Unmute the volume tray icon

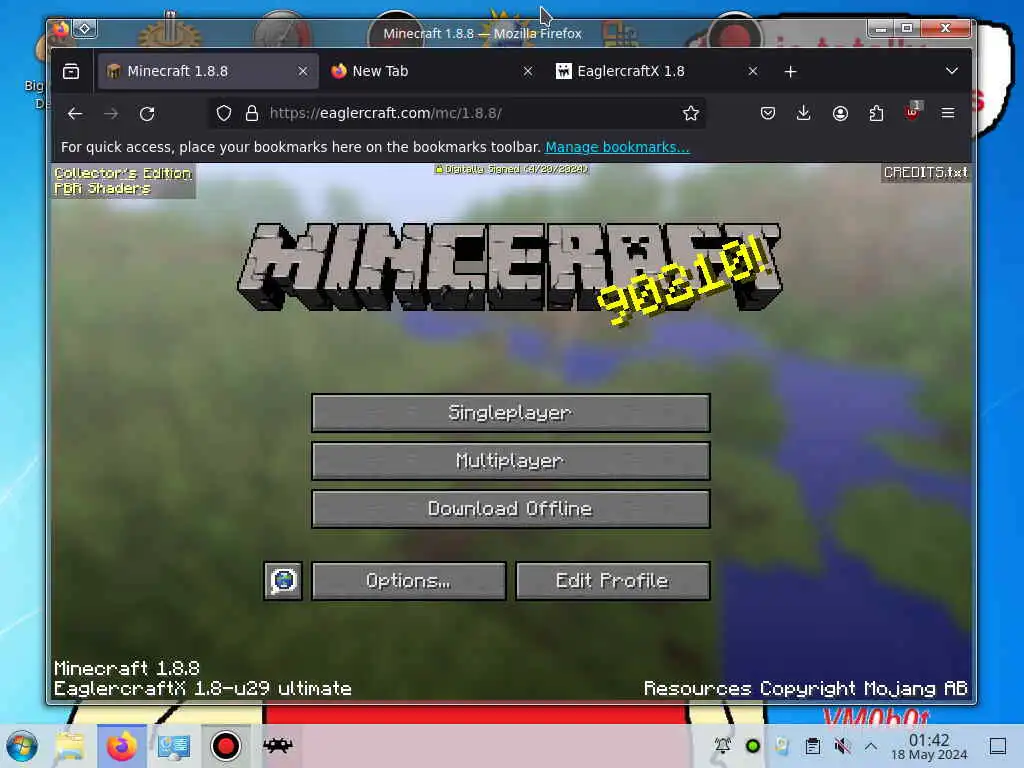842,746
